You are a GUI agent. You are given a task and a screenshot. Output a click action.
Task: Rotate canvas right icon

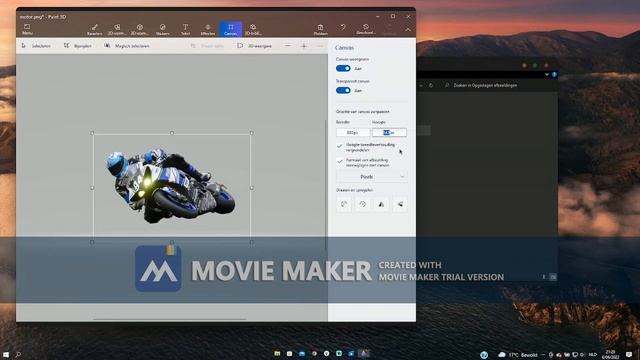coord(362,204)
